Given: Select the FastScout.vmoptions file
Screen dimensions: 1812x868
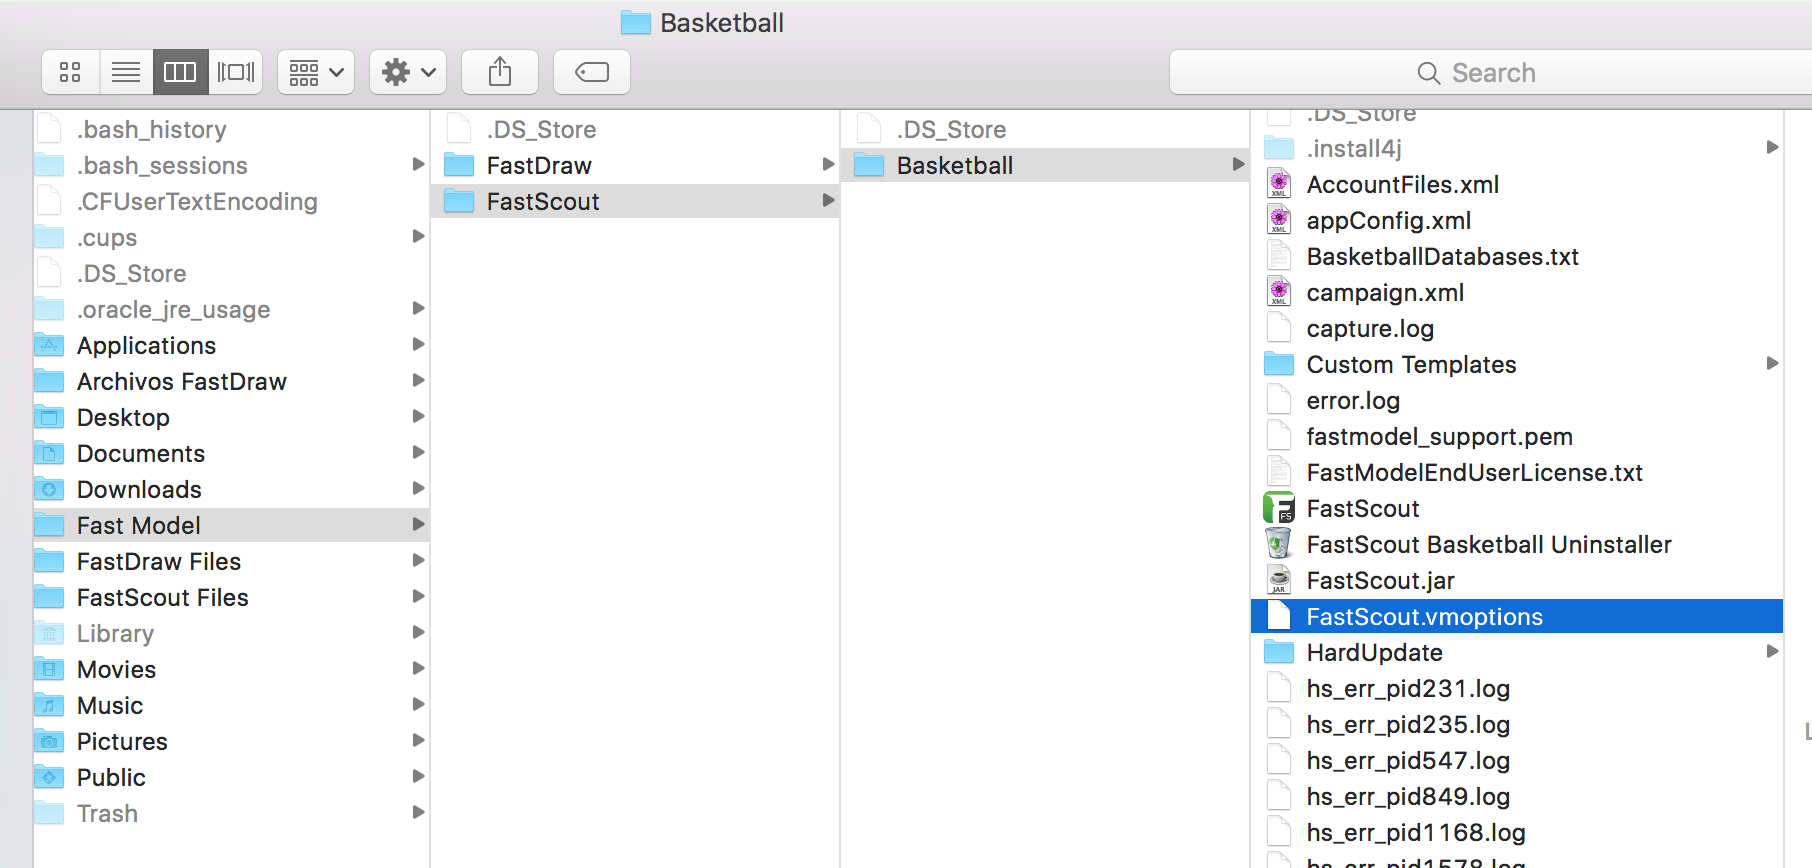Looking at the screenshot, I should (x=1517, y=617).
